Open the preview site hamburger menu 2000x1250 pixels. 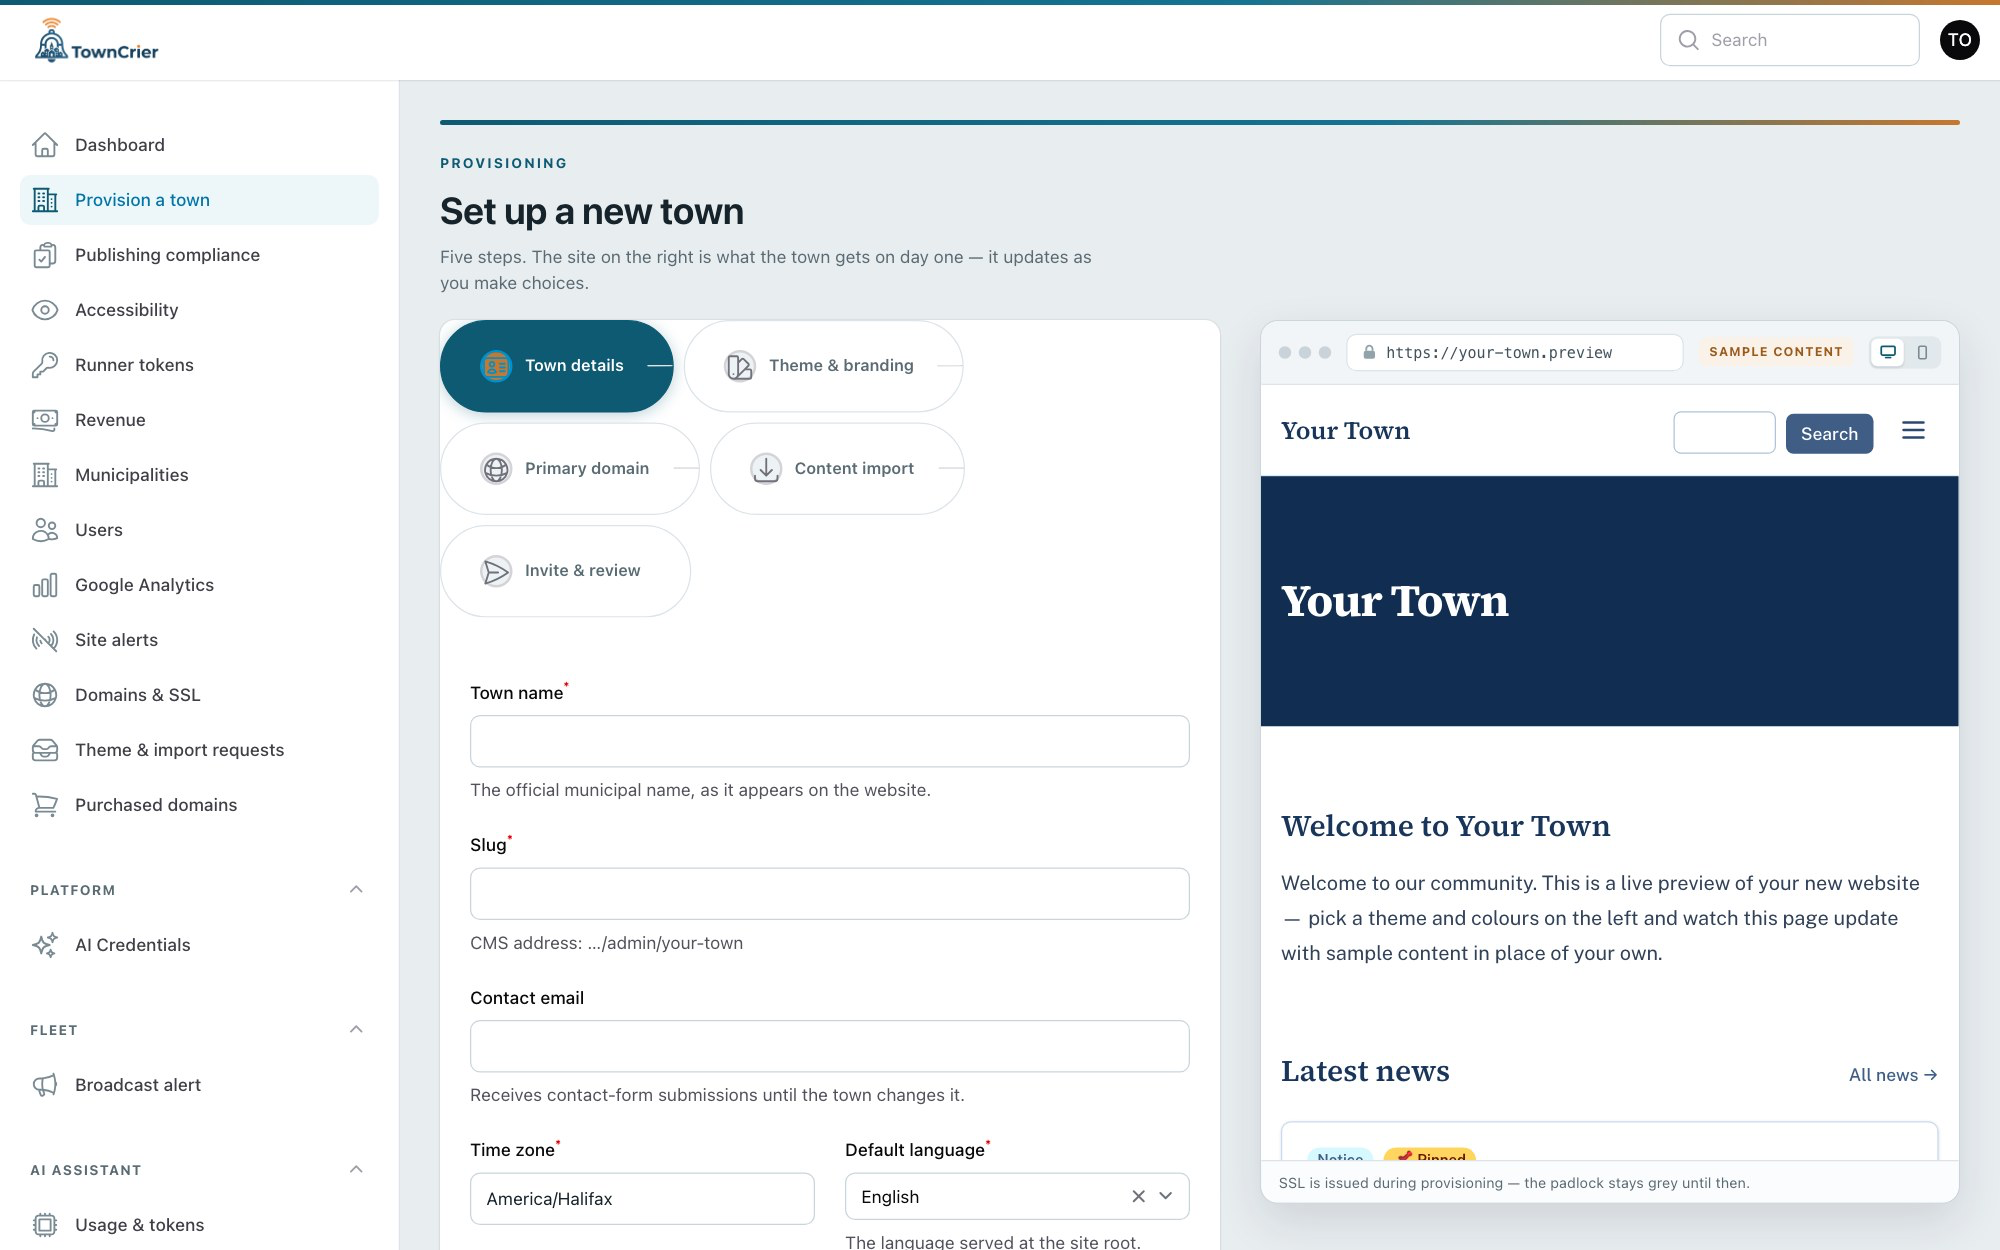click(x=1913, y=431)
